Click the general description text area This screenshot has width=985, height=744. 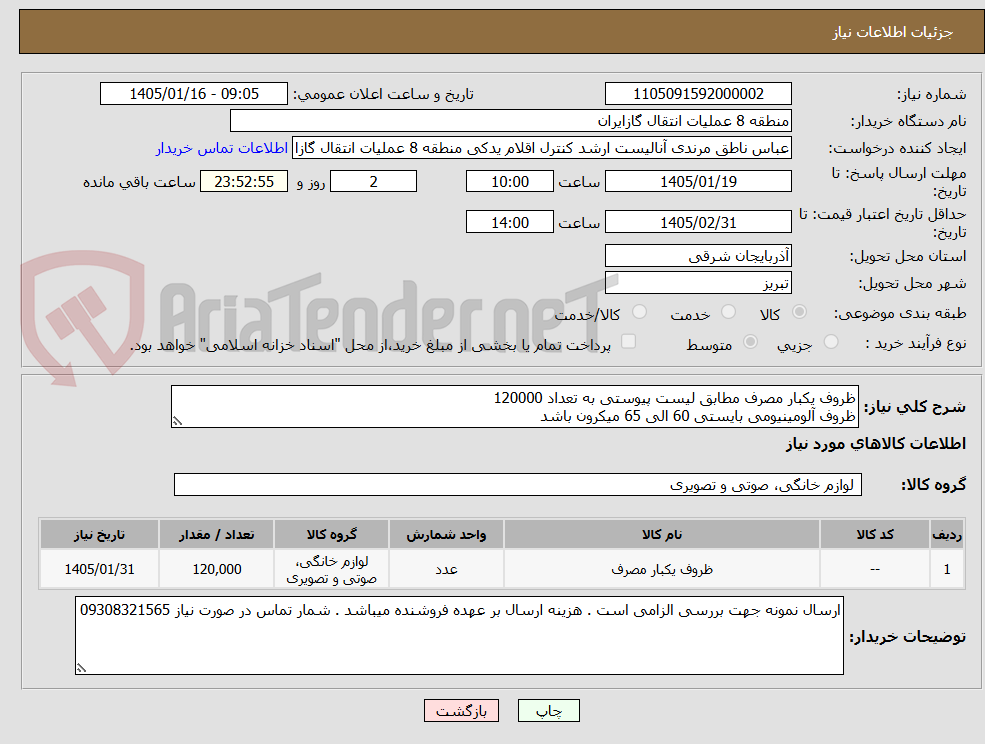(514, 407)
